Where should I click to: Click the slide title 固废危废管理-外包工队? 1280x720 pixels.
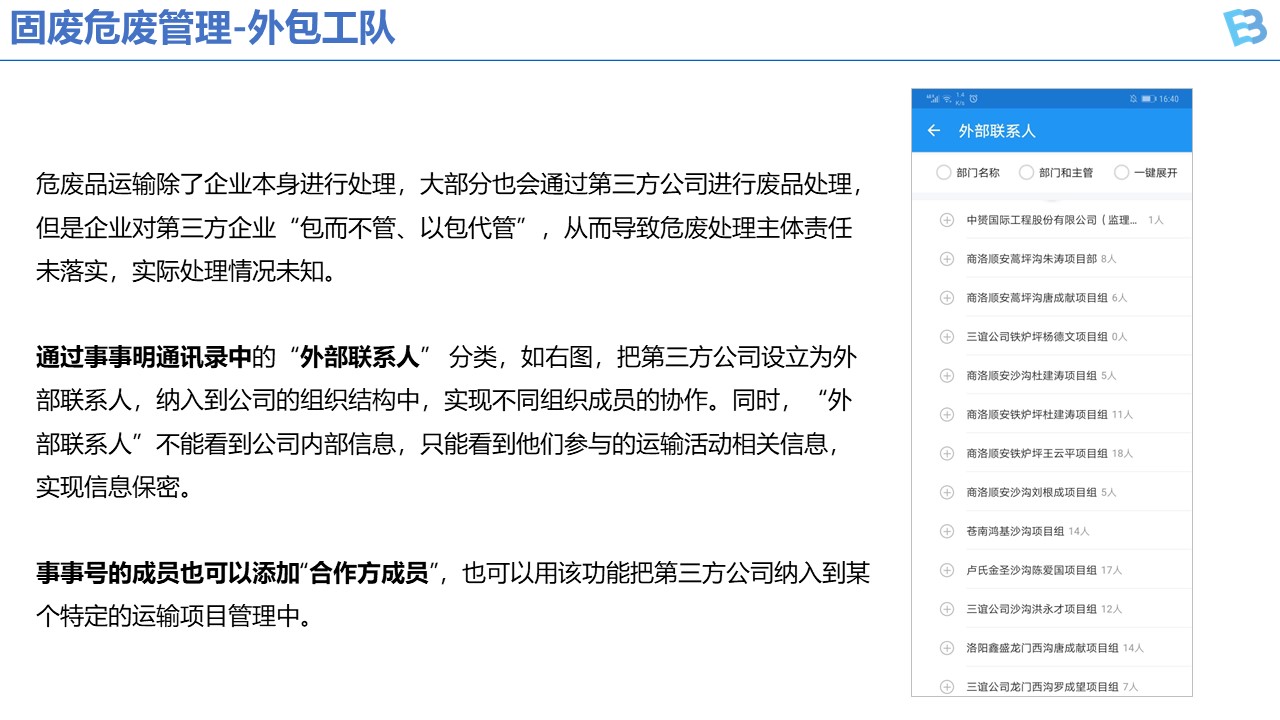click(x=203, y=28)
